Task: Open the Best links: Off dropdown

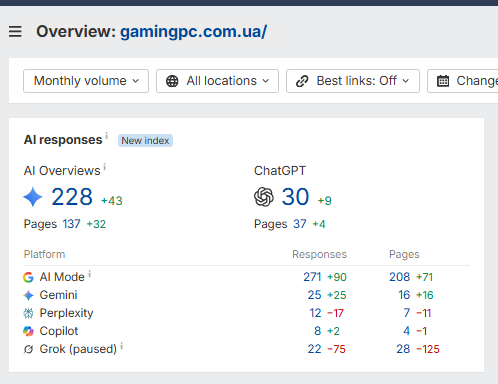Action: (x=353, y=81)
